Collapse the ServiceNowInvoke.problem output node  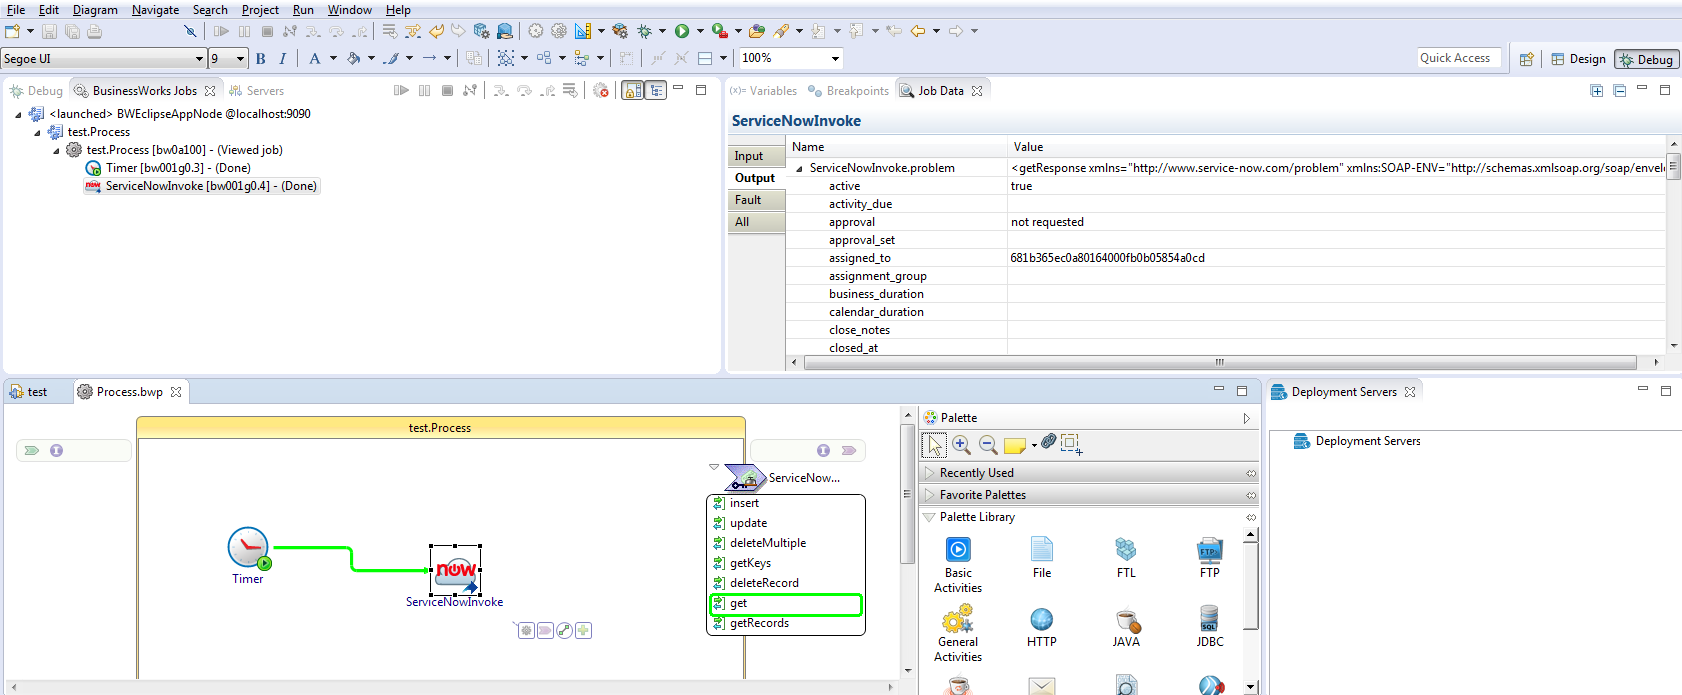click(799, 169)
